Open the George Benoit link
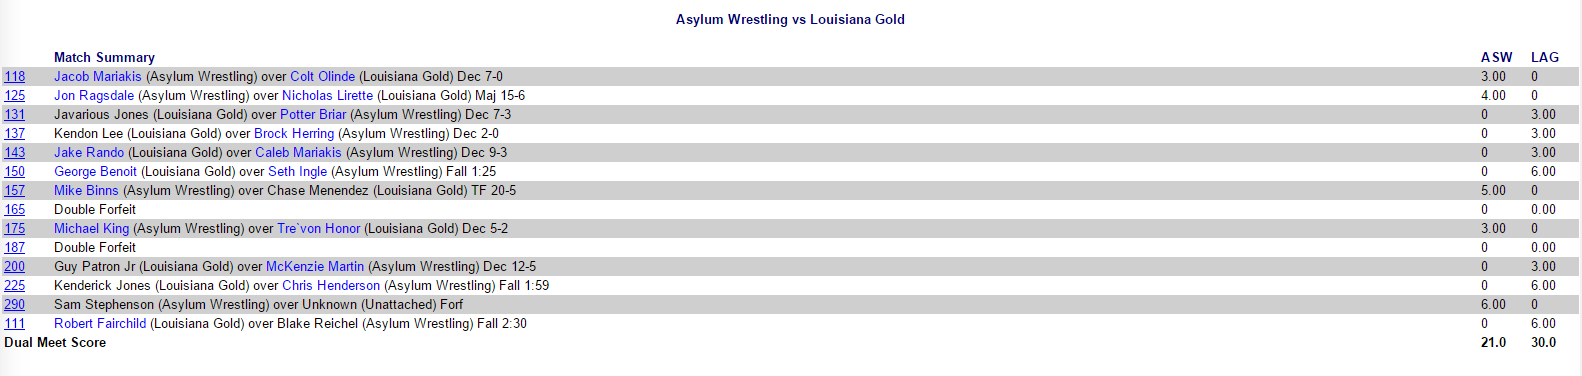 point(95,171)
